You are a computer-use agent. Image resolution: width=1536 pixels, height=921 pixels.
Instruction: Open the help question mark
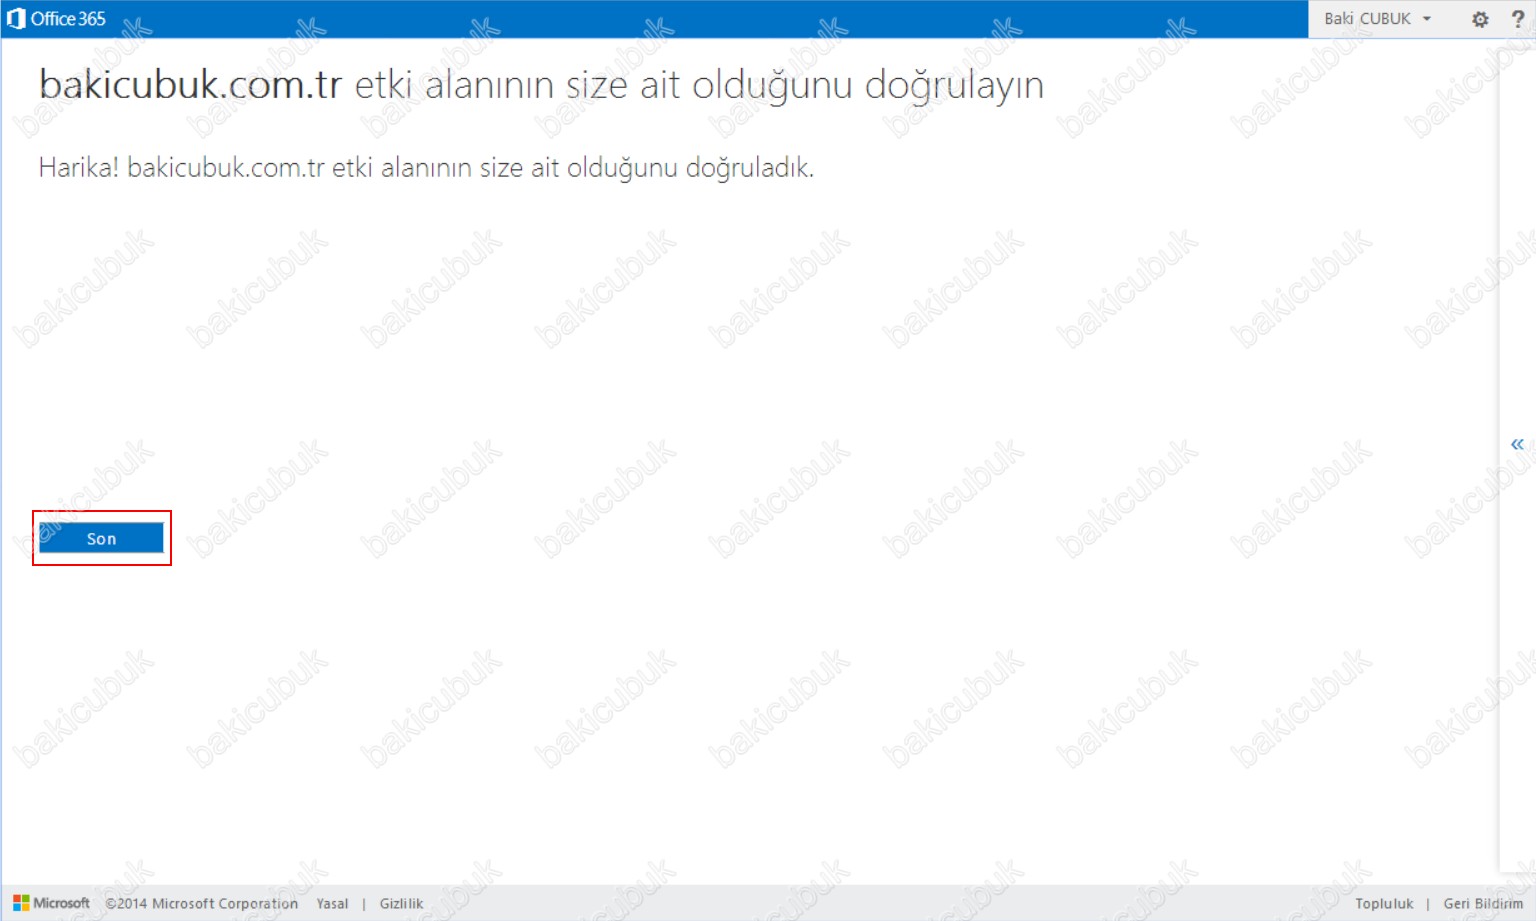1517,19
